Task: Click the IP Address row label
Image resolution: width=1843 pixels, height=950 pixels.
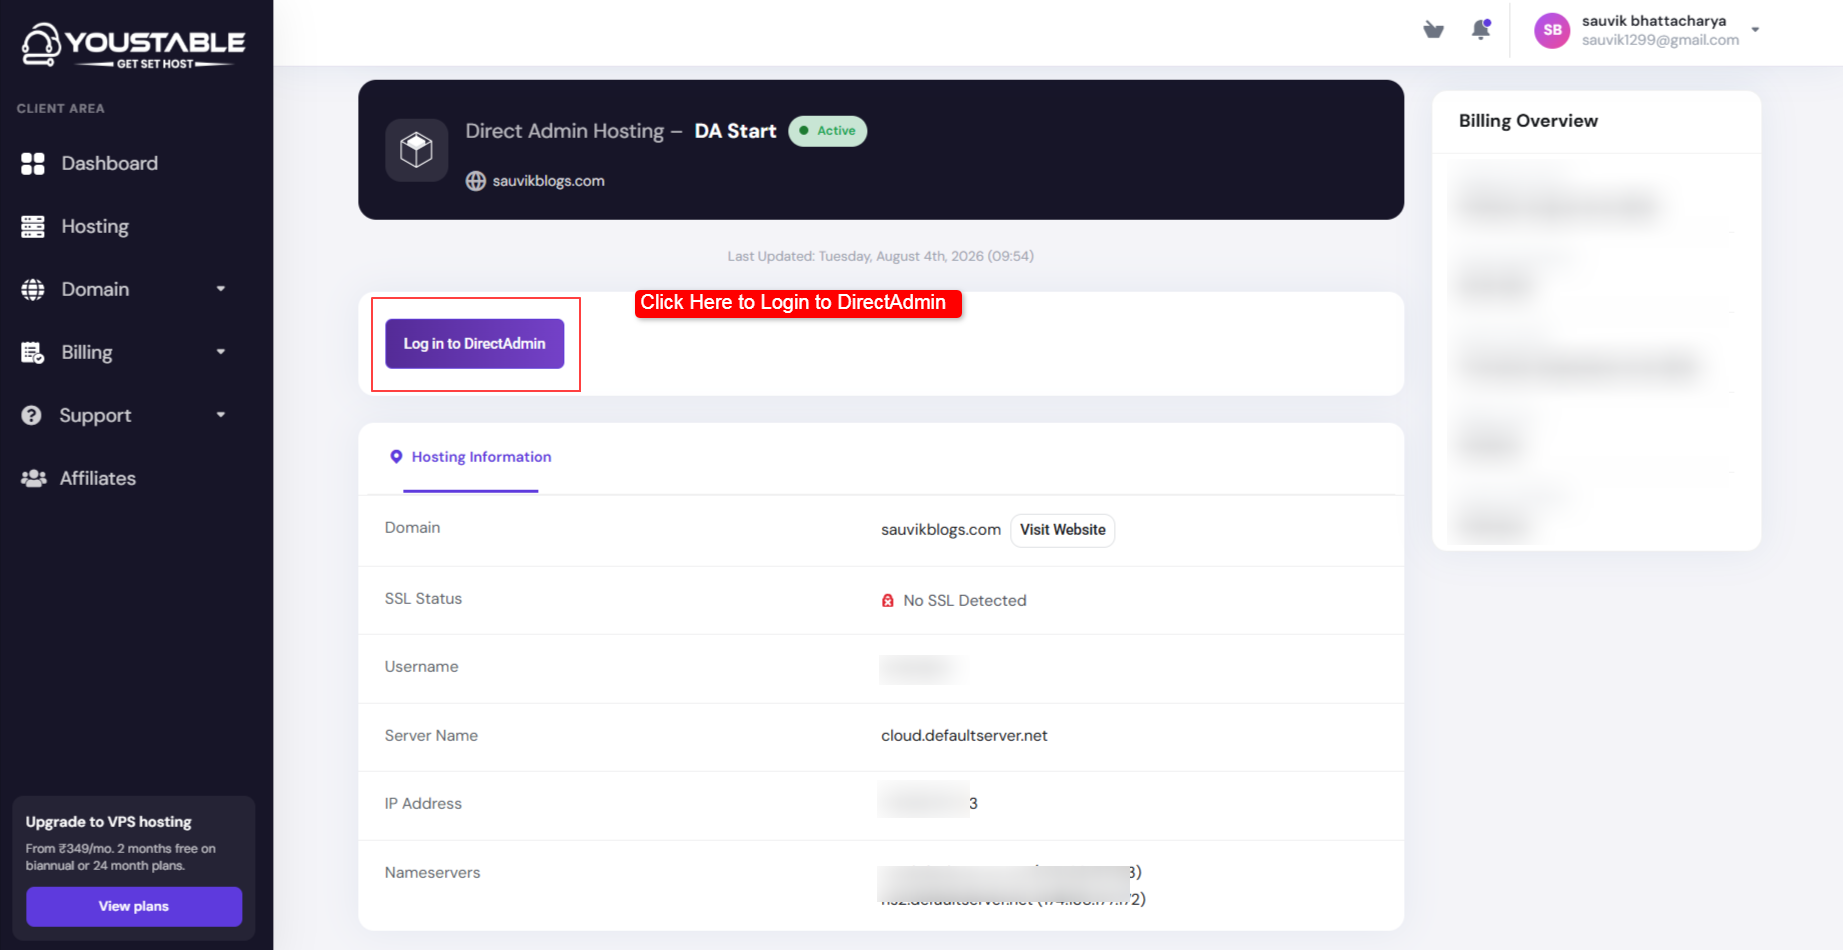Action: pyautogui.click(x=423, y=804)
